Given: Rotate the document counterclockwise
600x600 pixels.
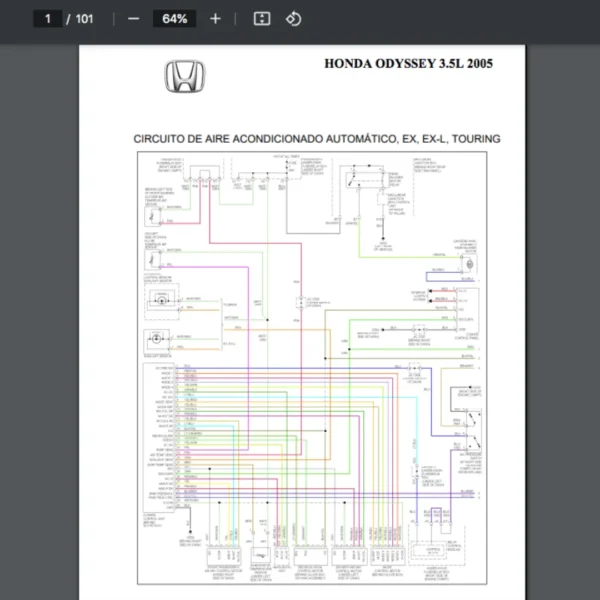Looking at the screenshot, I should pos(293,19).
